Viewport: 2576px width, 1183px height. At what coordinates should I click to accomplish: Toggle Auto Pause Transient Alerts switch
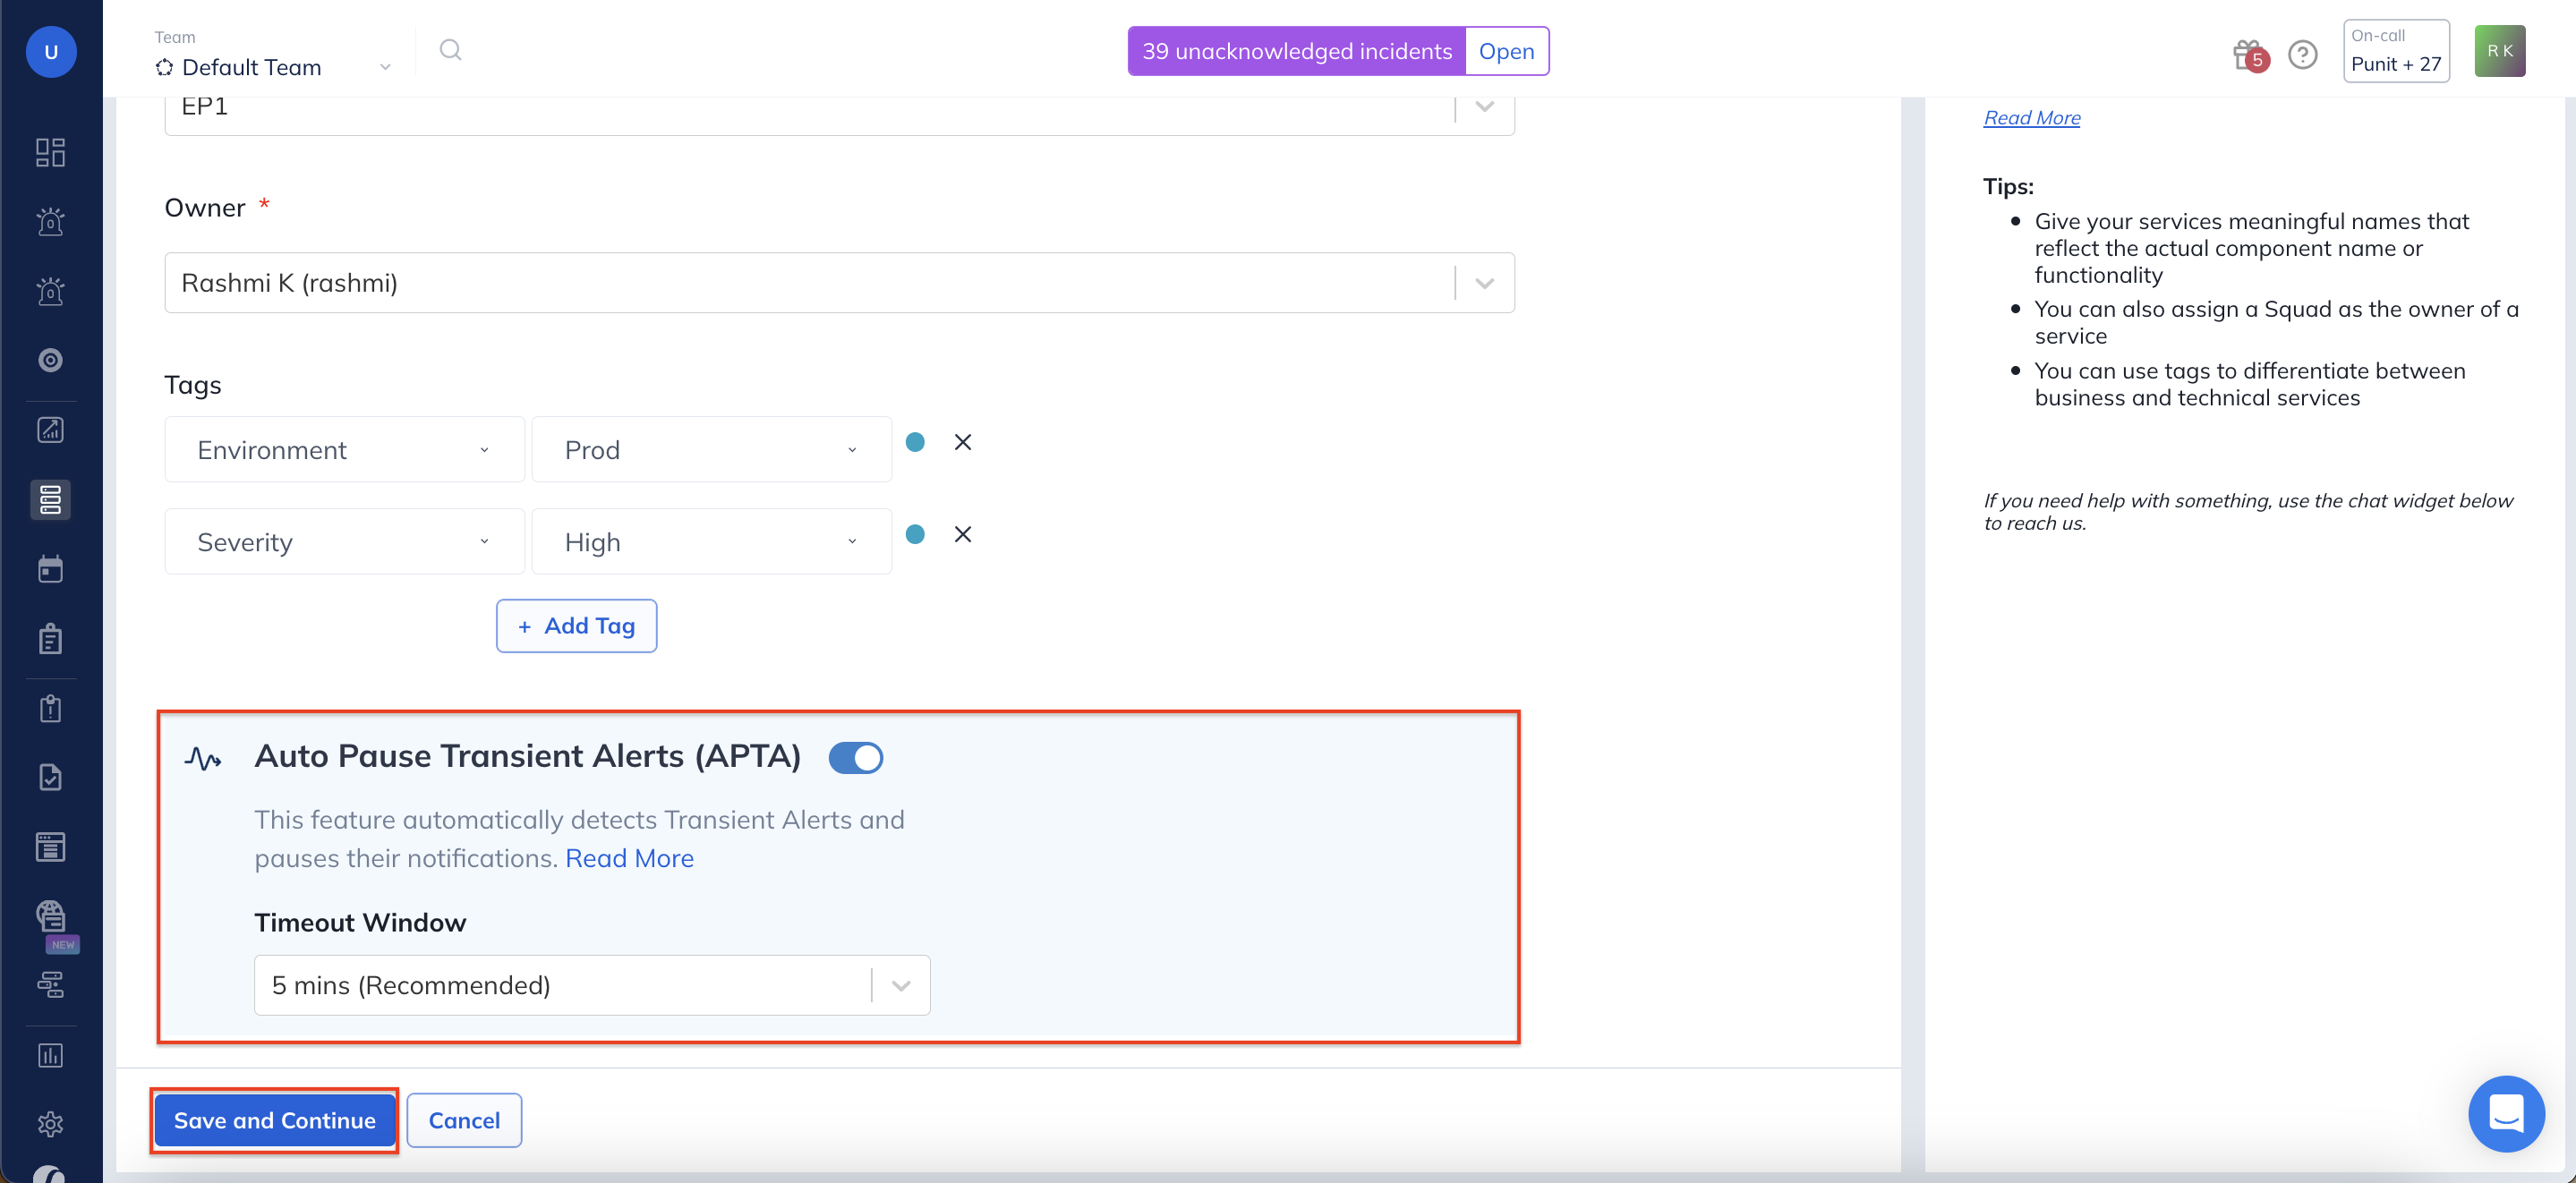click(x=856, y=758)
